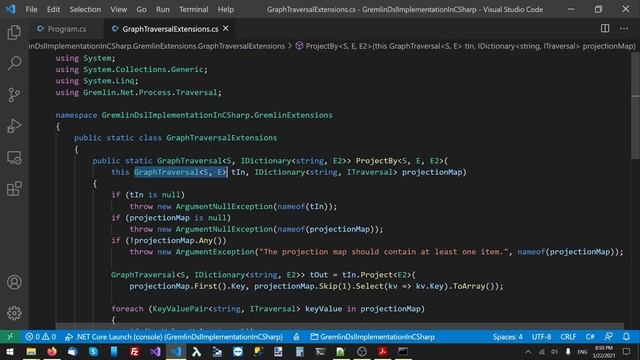This screenshot has width=640, height=360.
Task: Open Visual Studio purple icon in taskbar
Action: 155,351
